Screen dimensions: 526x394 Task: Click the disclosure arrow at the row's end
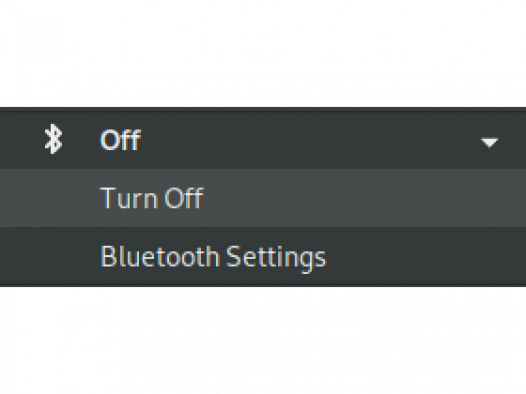coord(489,143)
